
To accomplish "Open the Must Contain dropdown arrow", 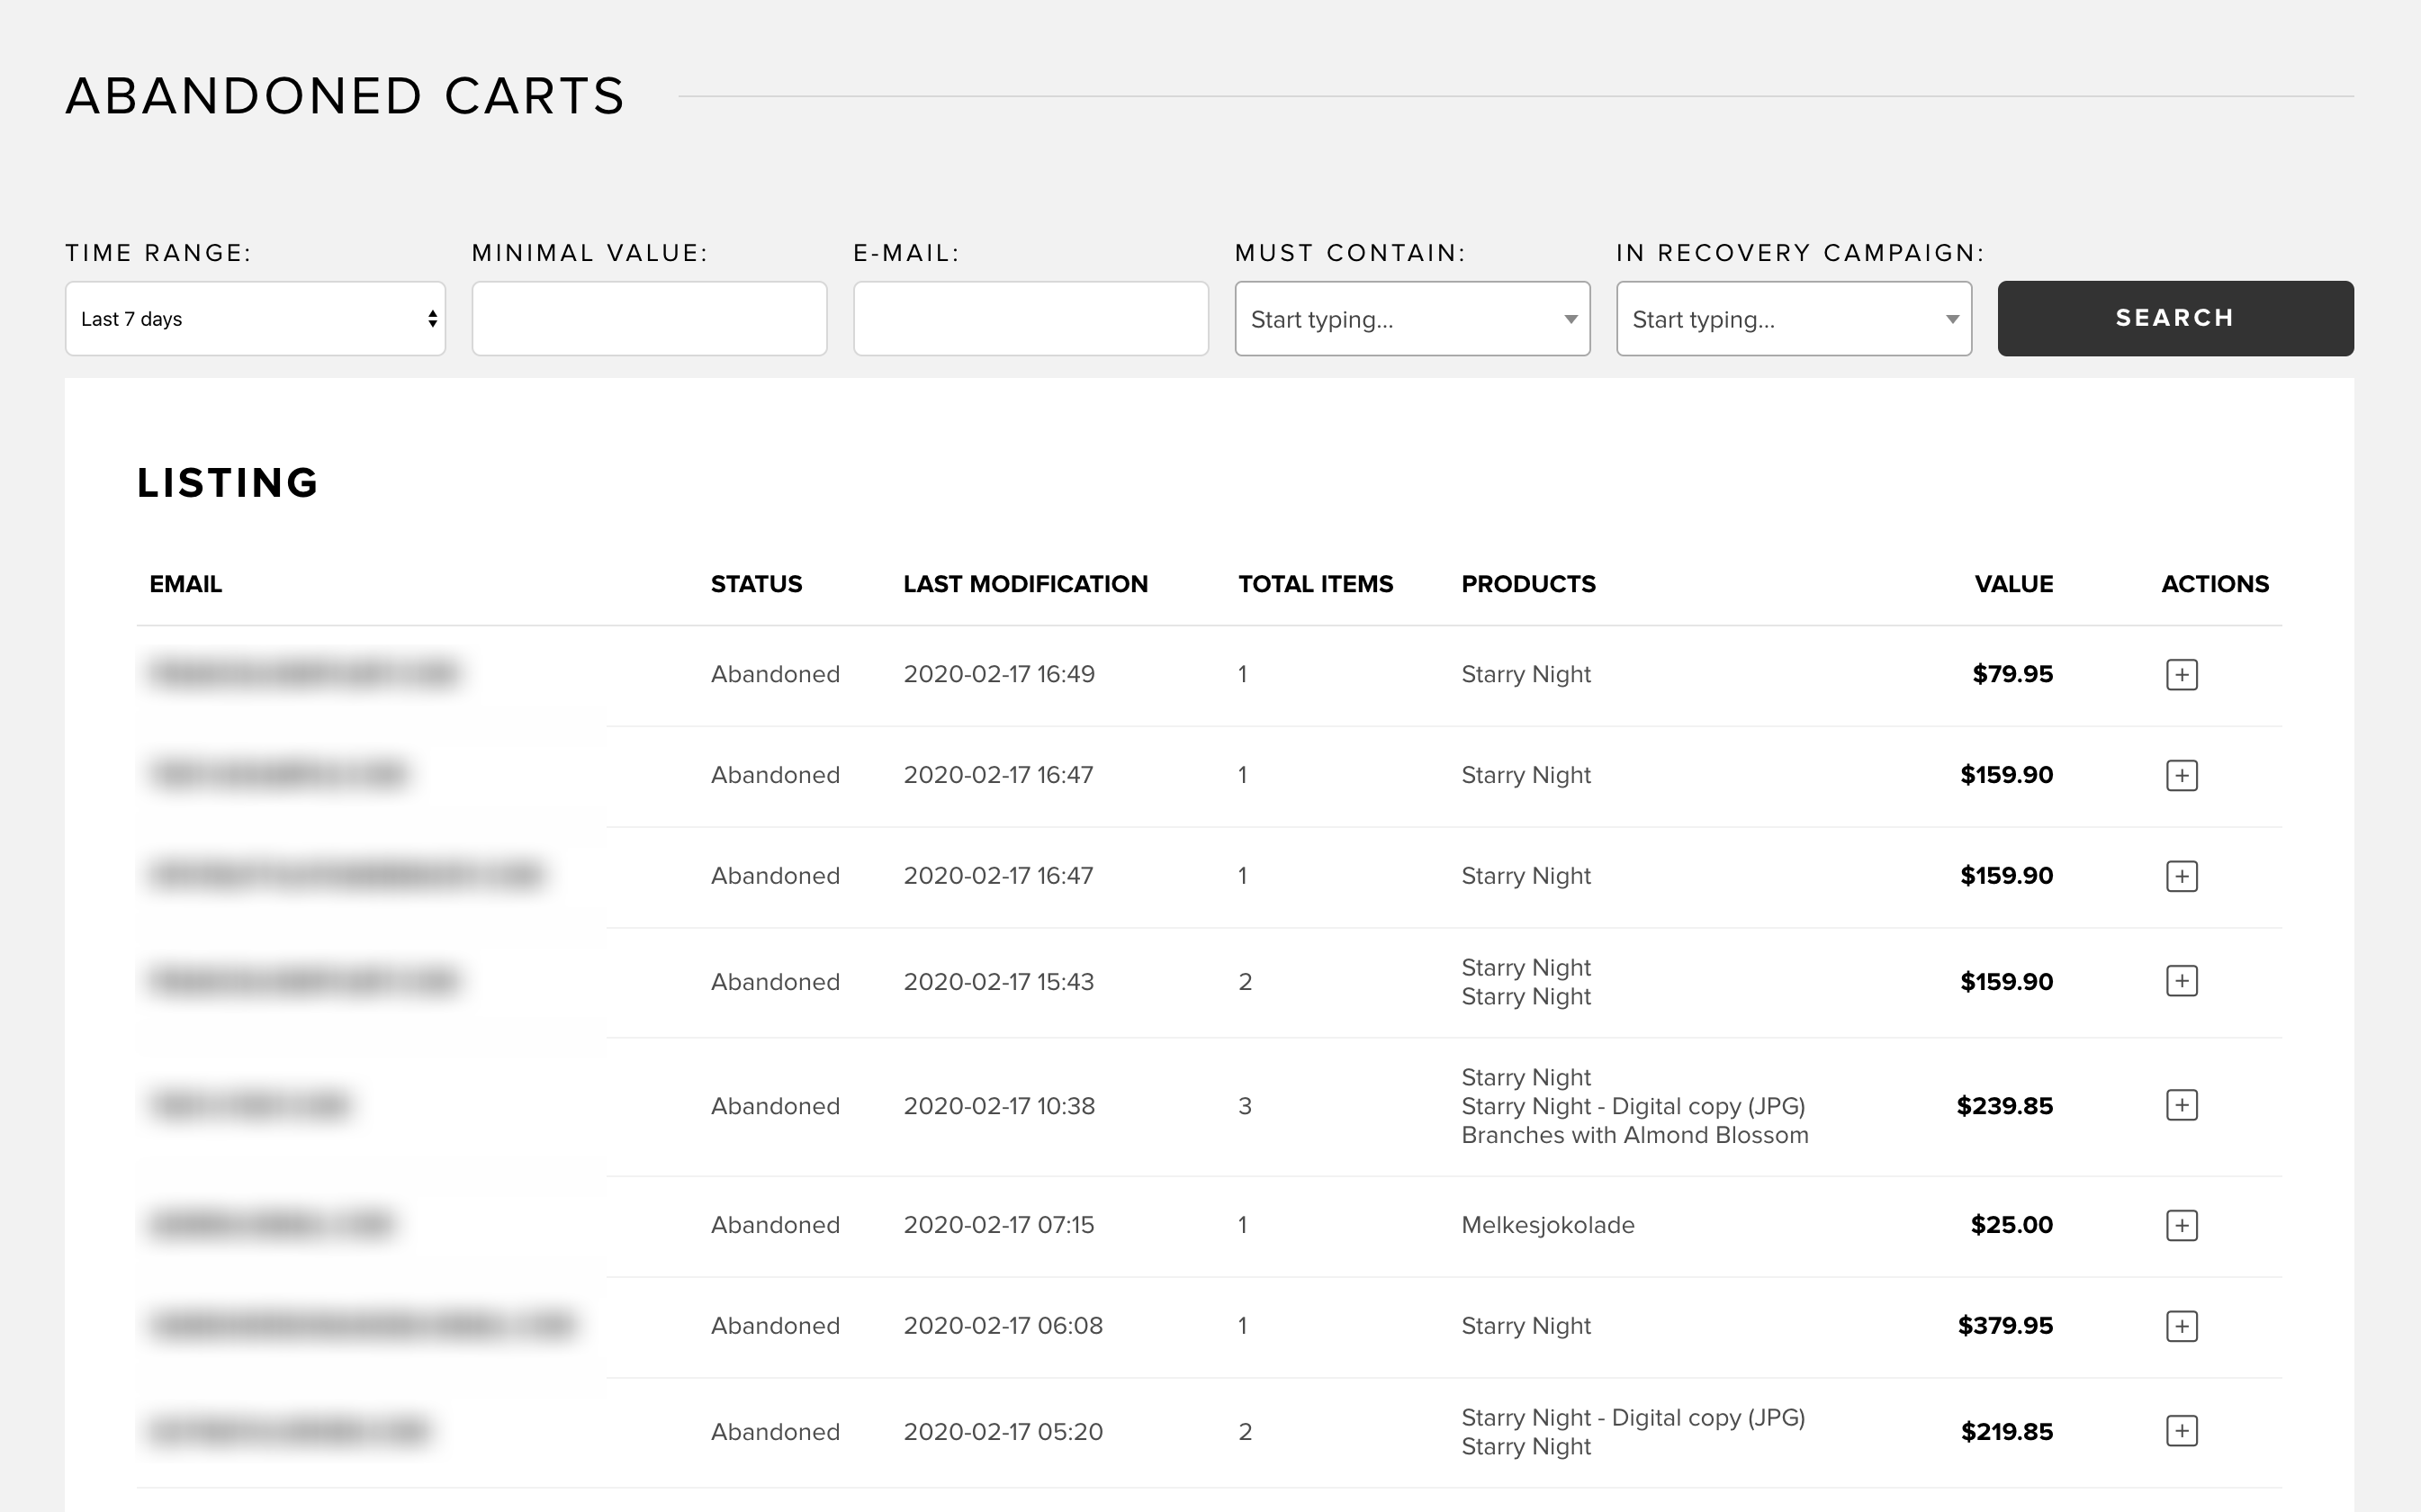I will coord(1570,319).
